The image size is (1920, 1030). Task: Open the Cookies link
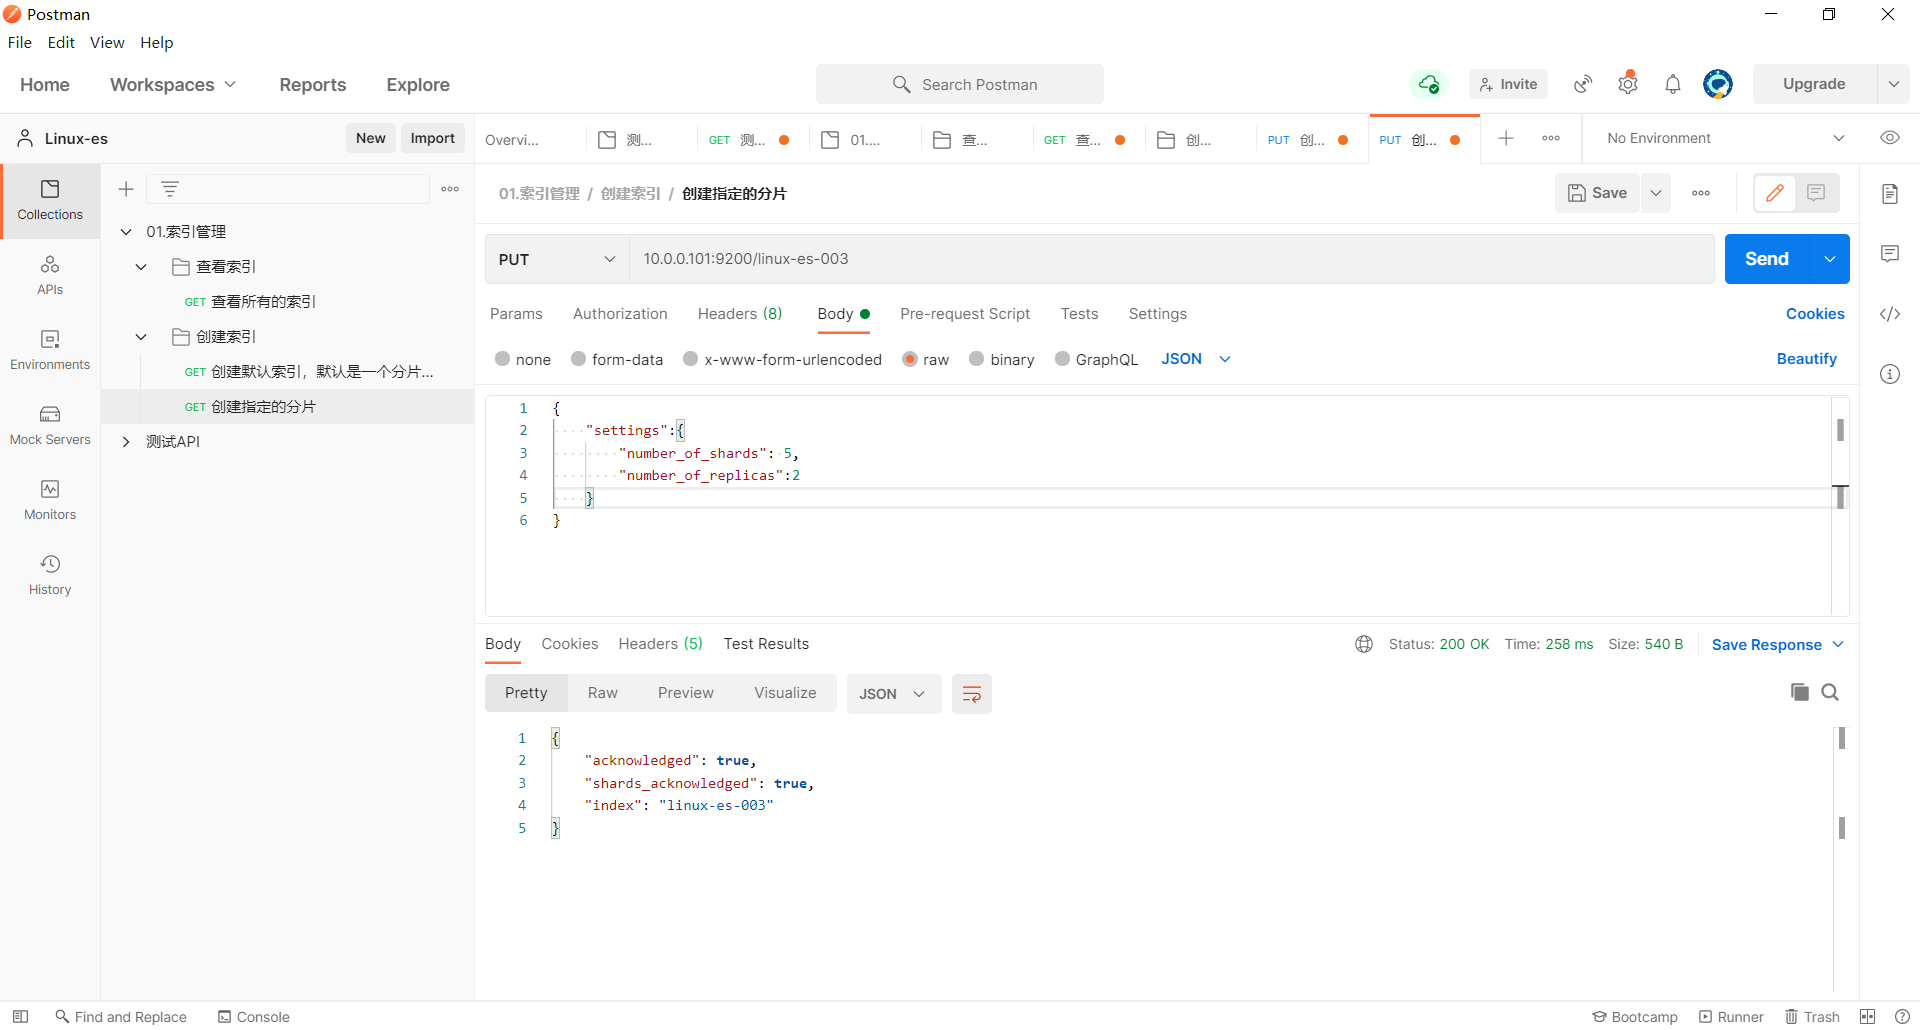(x=1815, y=314)
